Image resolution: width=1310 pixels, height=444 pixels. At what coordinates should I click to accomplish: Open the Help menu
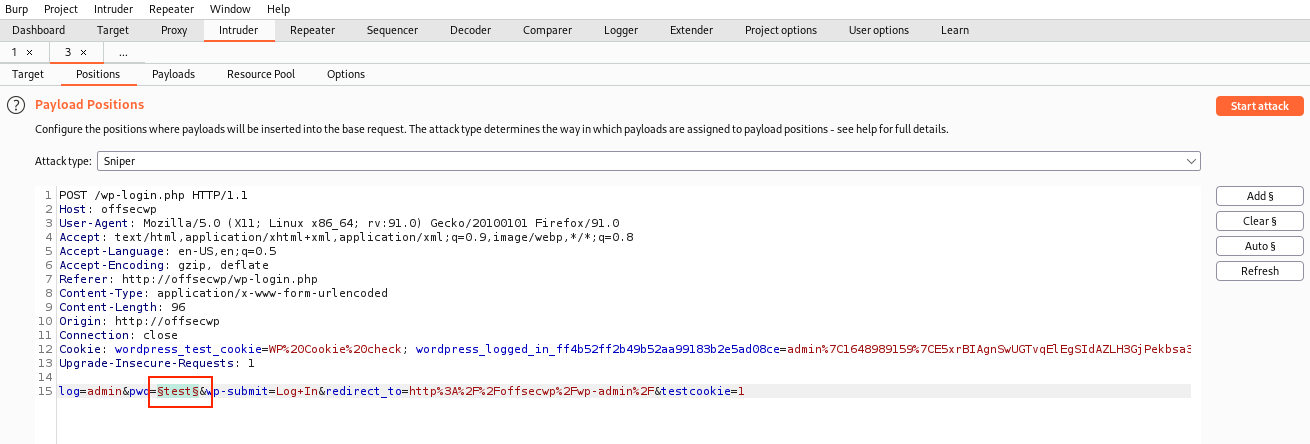pos(279,9)
